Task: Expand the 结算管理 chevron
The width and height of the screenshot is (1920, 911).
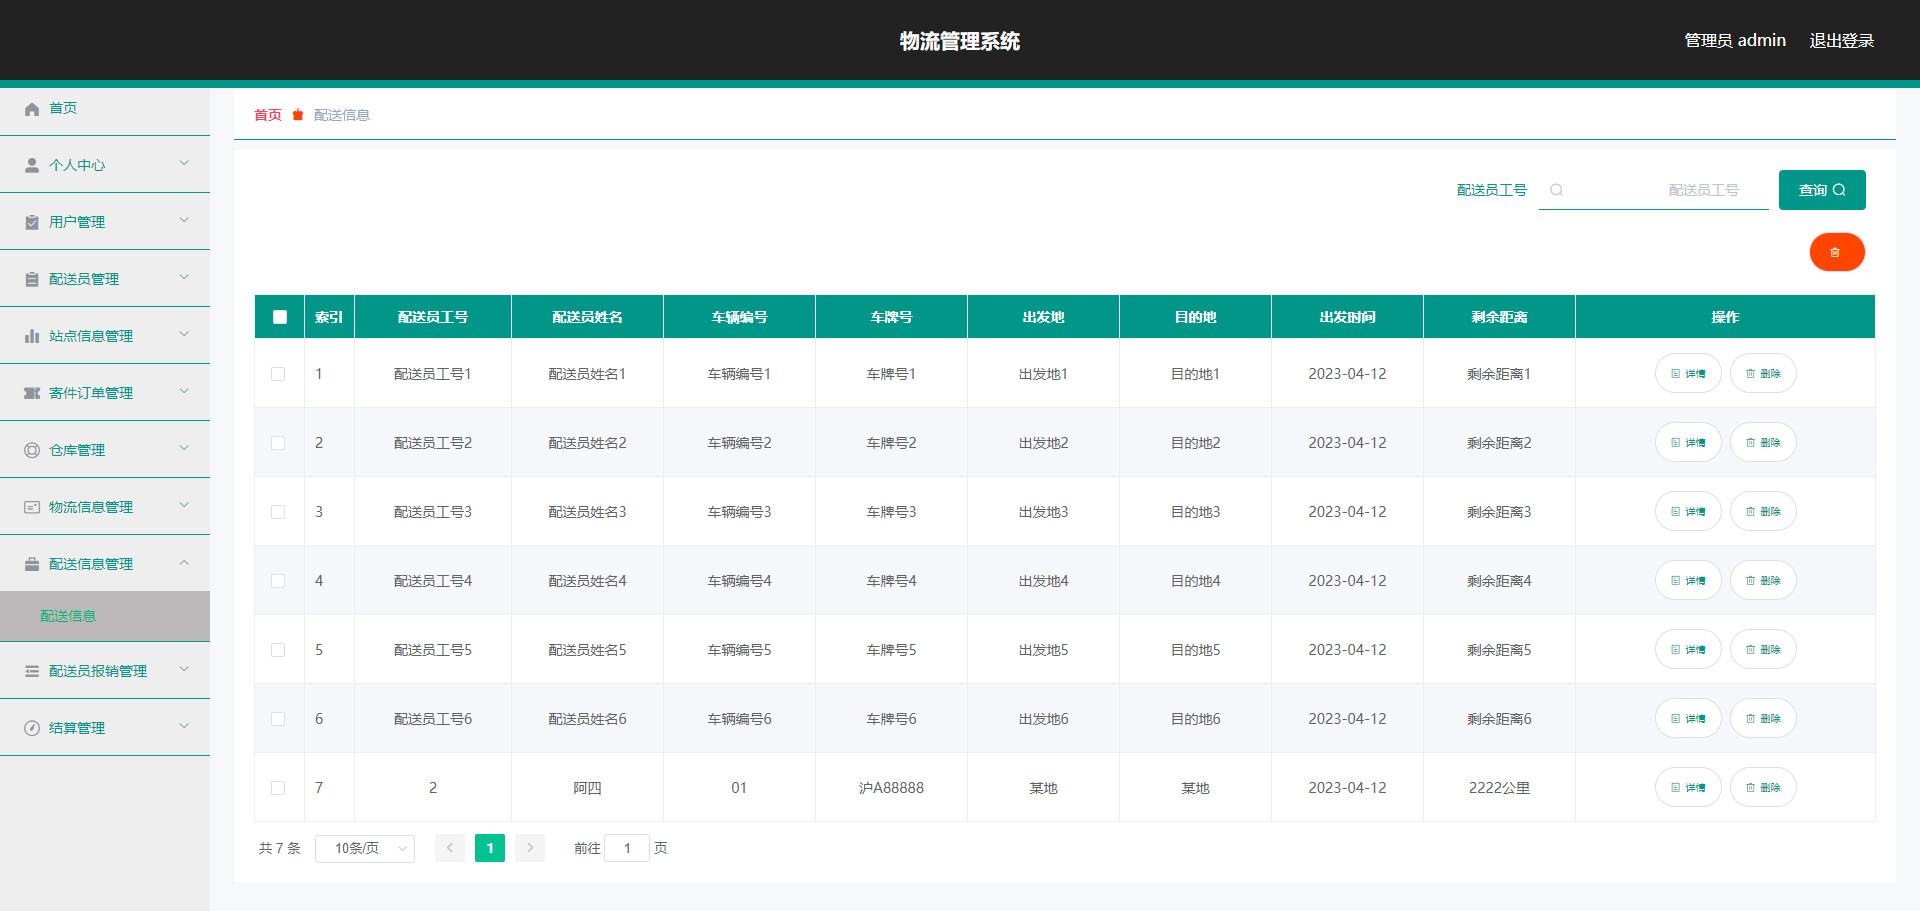Action: pyautogui.click(x=184, y=726)
